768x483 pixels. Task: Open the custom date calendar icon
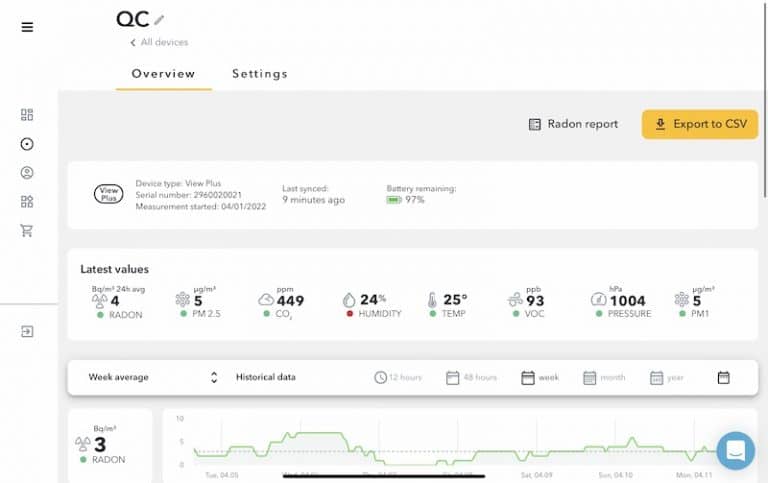click(x=723, y=377)
